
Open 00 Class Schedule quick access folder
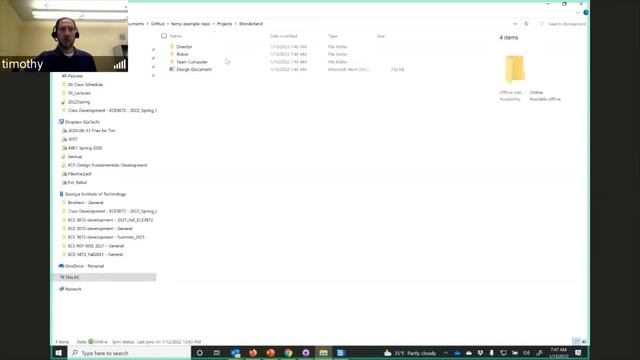(x=85, y=84)
